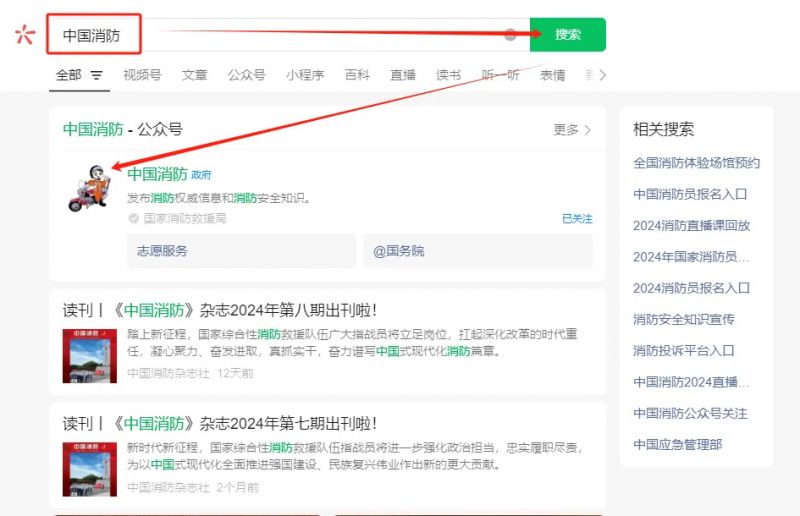Image resolution: width=800 pixels, height=516 pixels.
Task: Open the 志愿服务 menu button
Action: (x=241, y=251)
